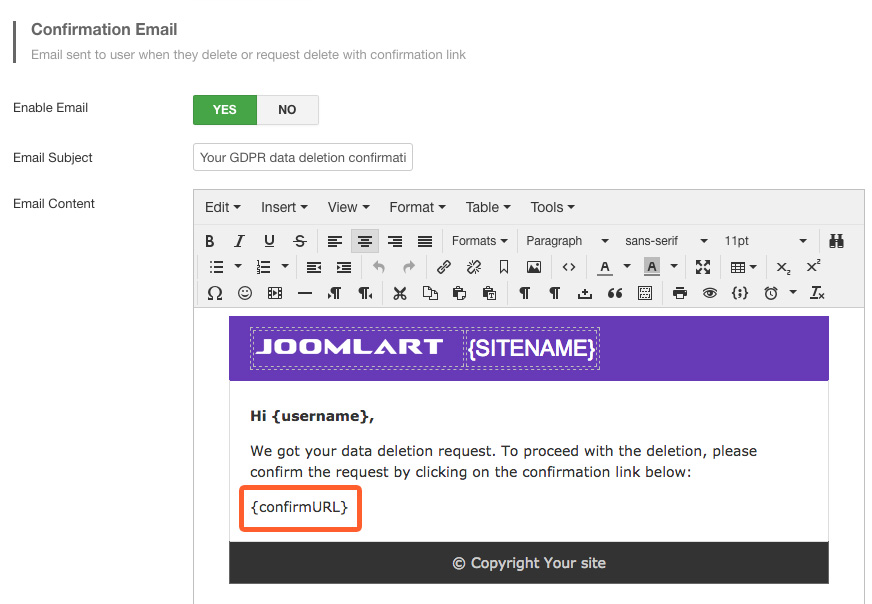Expand the 11pt font size dropdown
Image resolution: width=872 pixels, height=604 pixels.
tap(765, 241)
